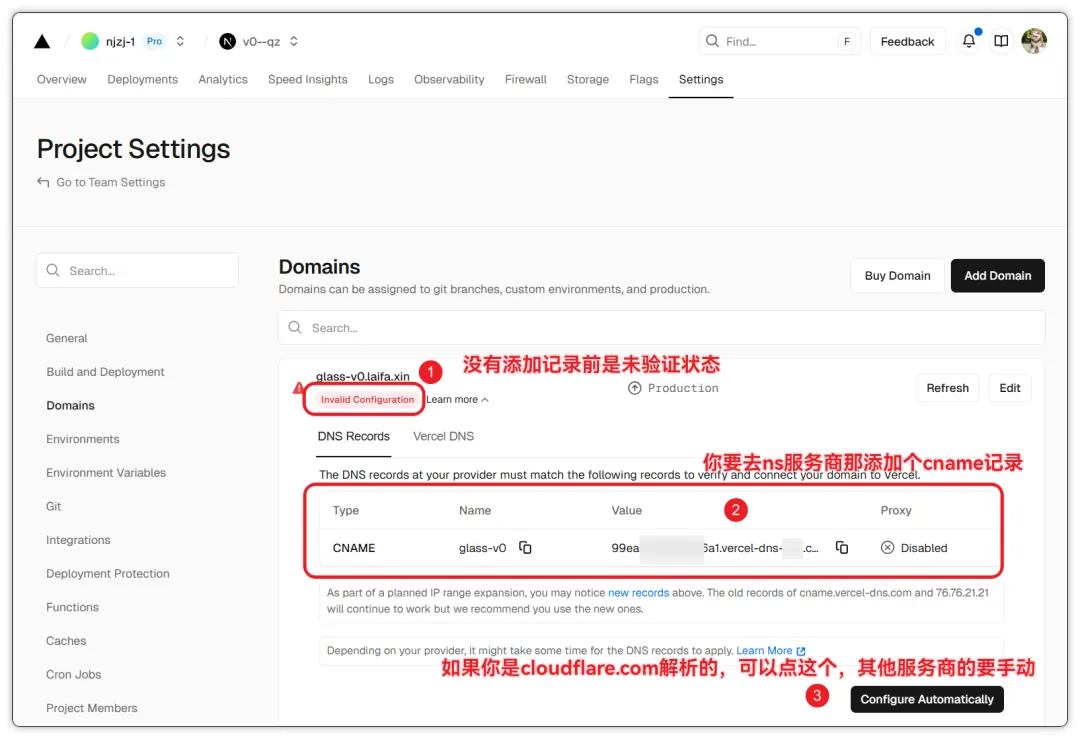Open Functions settings

point(72,607)
